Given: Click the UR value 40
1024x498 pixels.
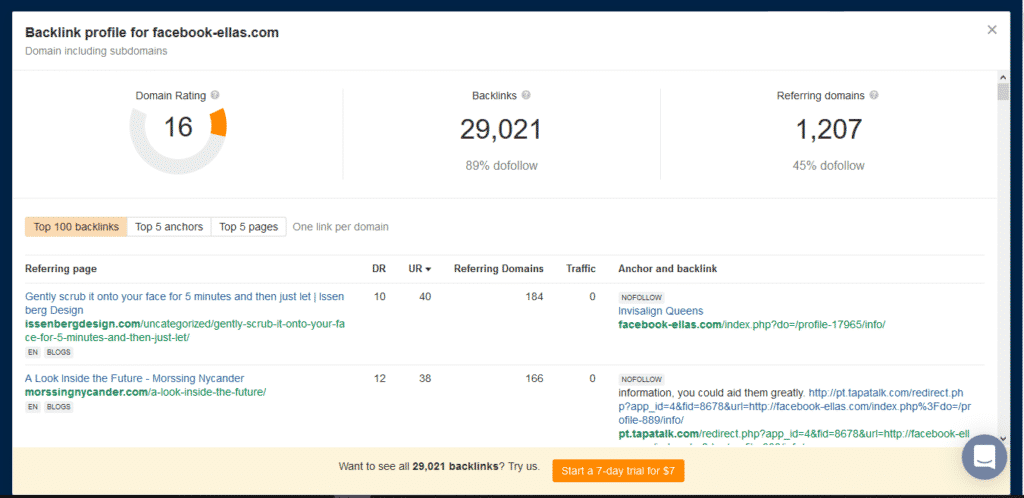Looking at the screenshot, I should (x=425, y=297).
